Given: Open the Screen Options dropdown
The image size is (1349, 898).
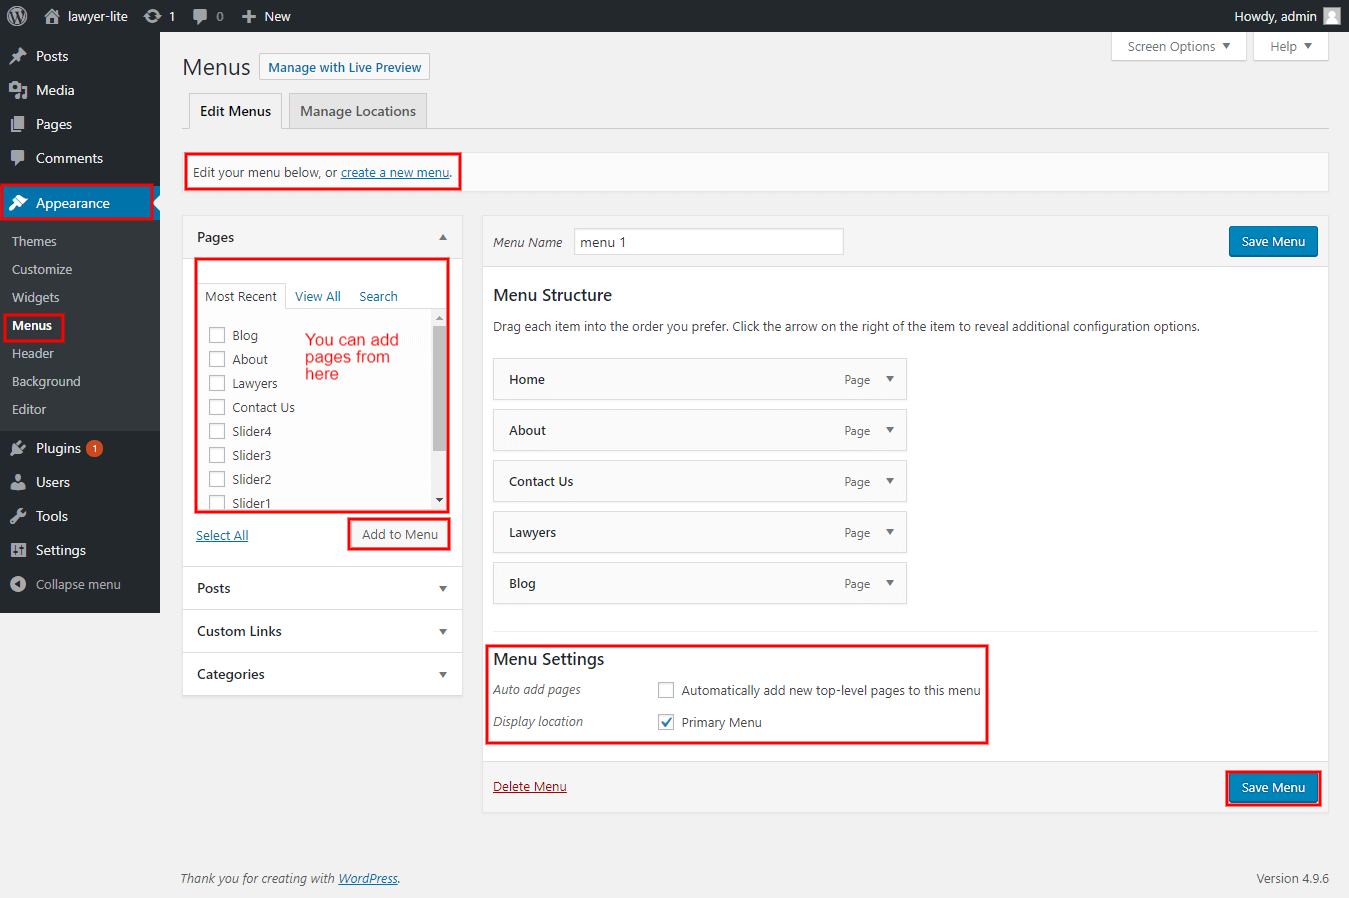Looking at the screenshot, I should pos(1178,46).
